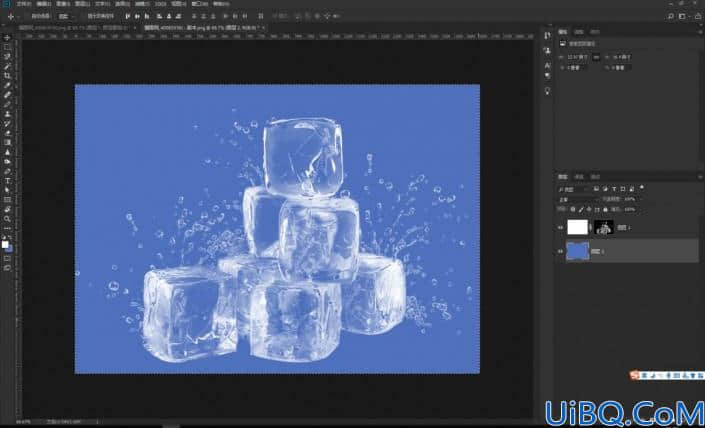705x428 pixels.
Task: Open the layer blend mode dropdown
Action: coord(578,199)
